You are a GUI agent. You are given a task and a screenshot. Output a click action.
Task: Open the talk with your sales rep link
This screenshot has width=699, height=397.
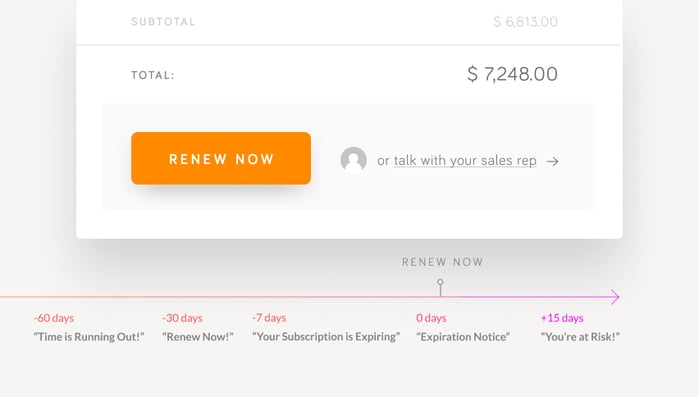[465, 160]
